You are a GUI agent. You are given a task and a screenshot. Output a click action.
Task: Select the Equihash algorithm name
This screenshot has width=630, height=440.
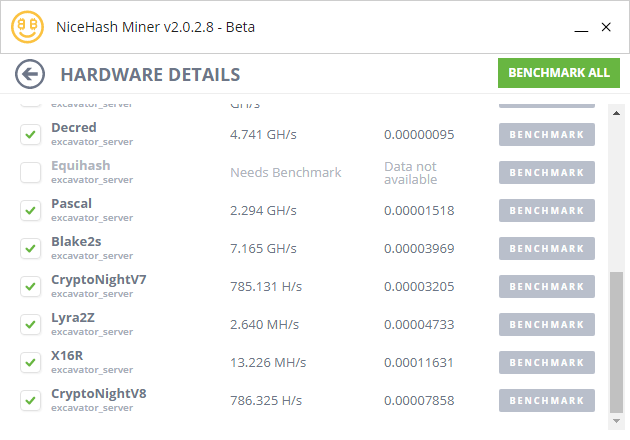pos(81,166)
